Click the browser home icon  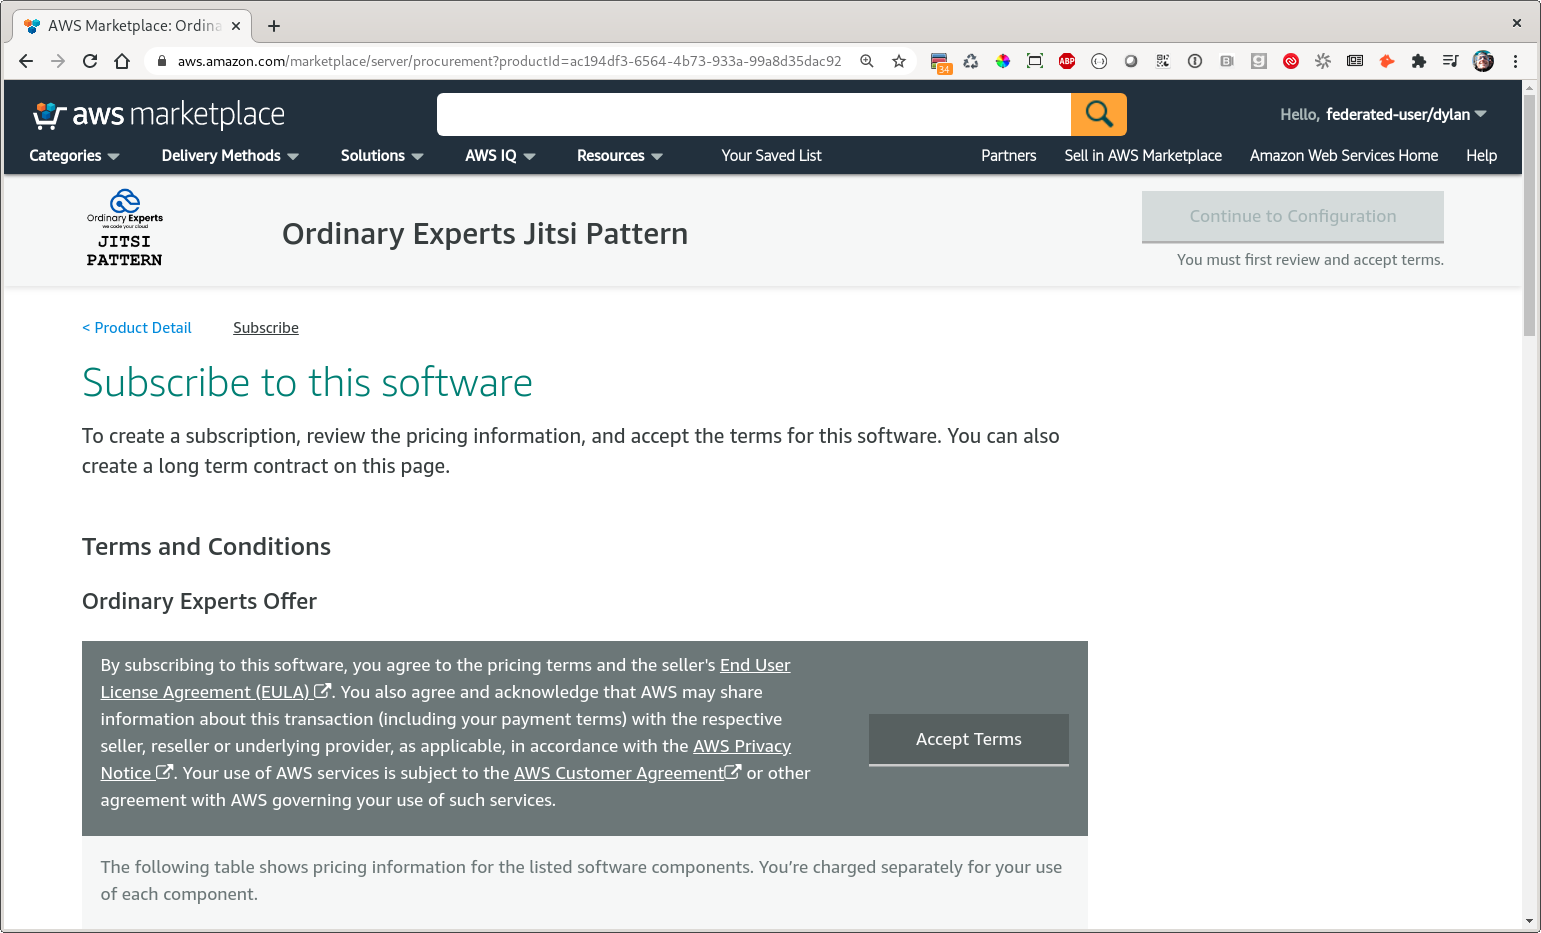click(122, 61)
